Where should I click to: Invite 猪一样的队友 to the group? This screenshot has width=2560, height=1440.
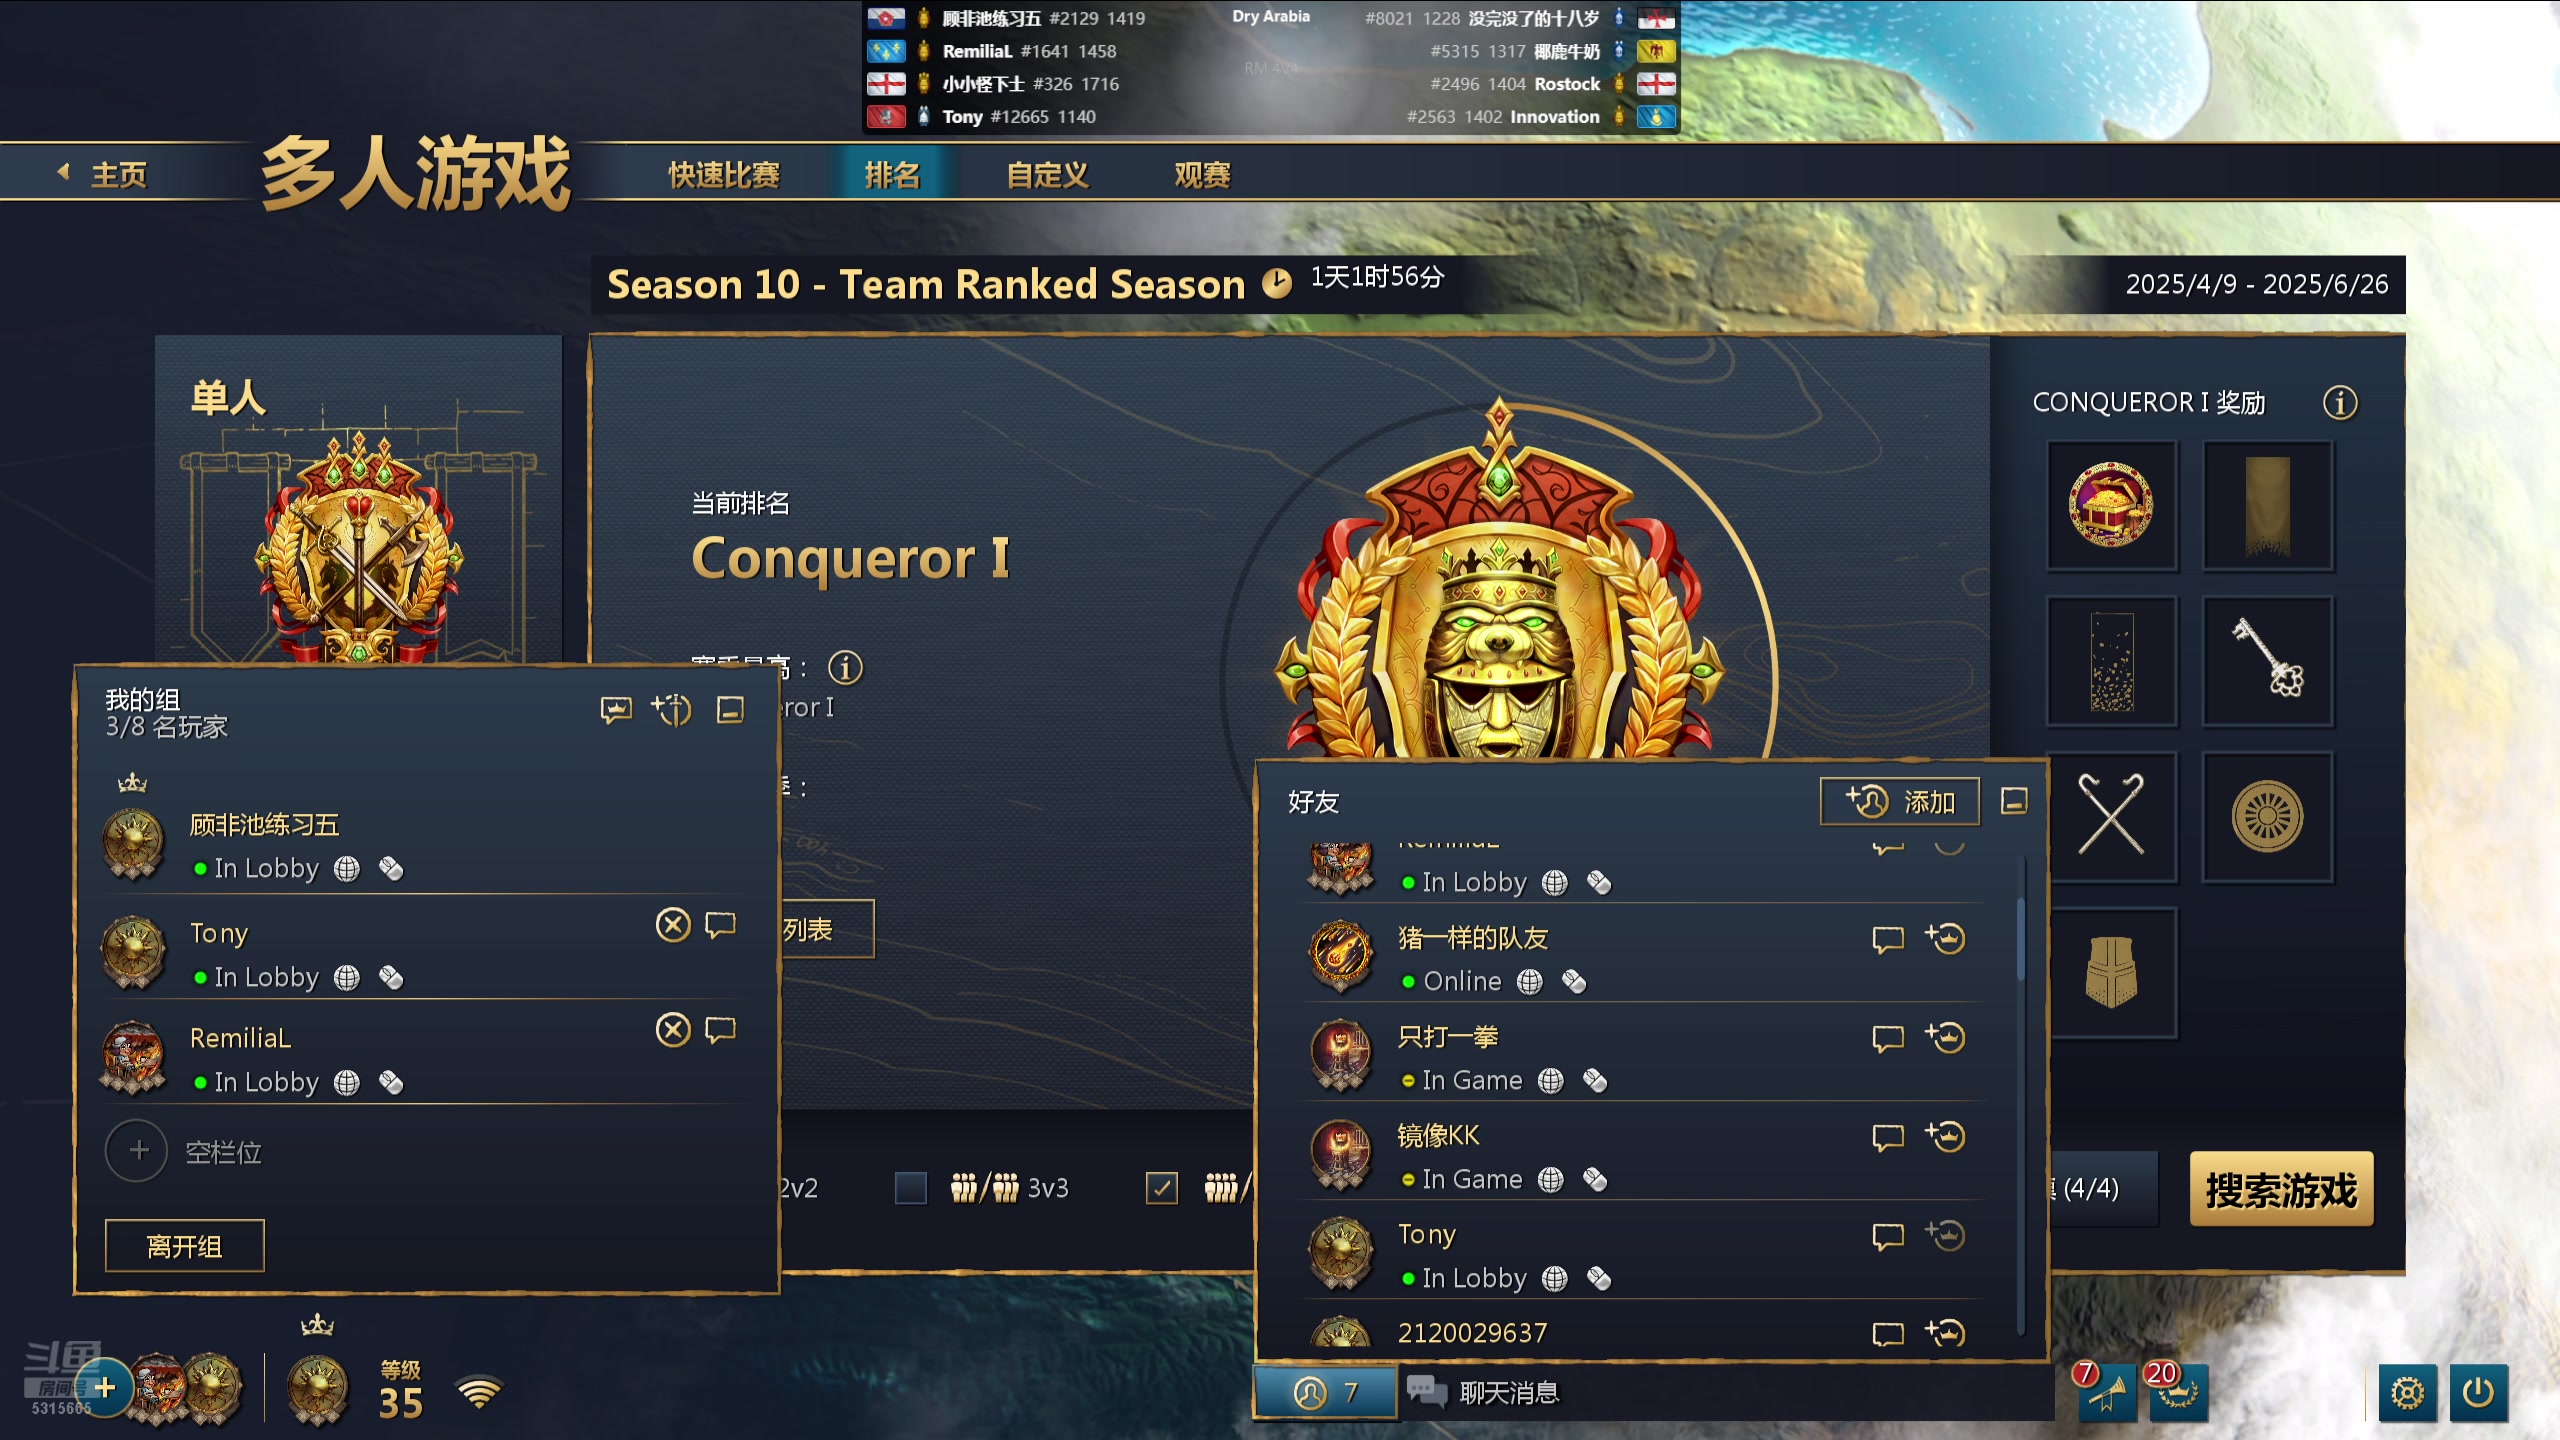coord(1945,939)
